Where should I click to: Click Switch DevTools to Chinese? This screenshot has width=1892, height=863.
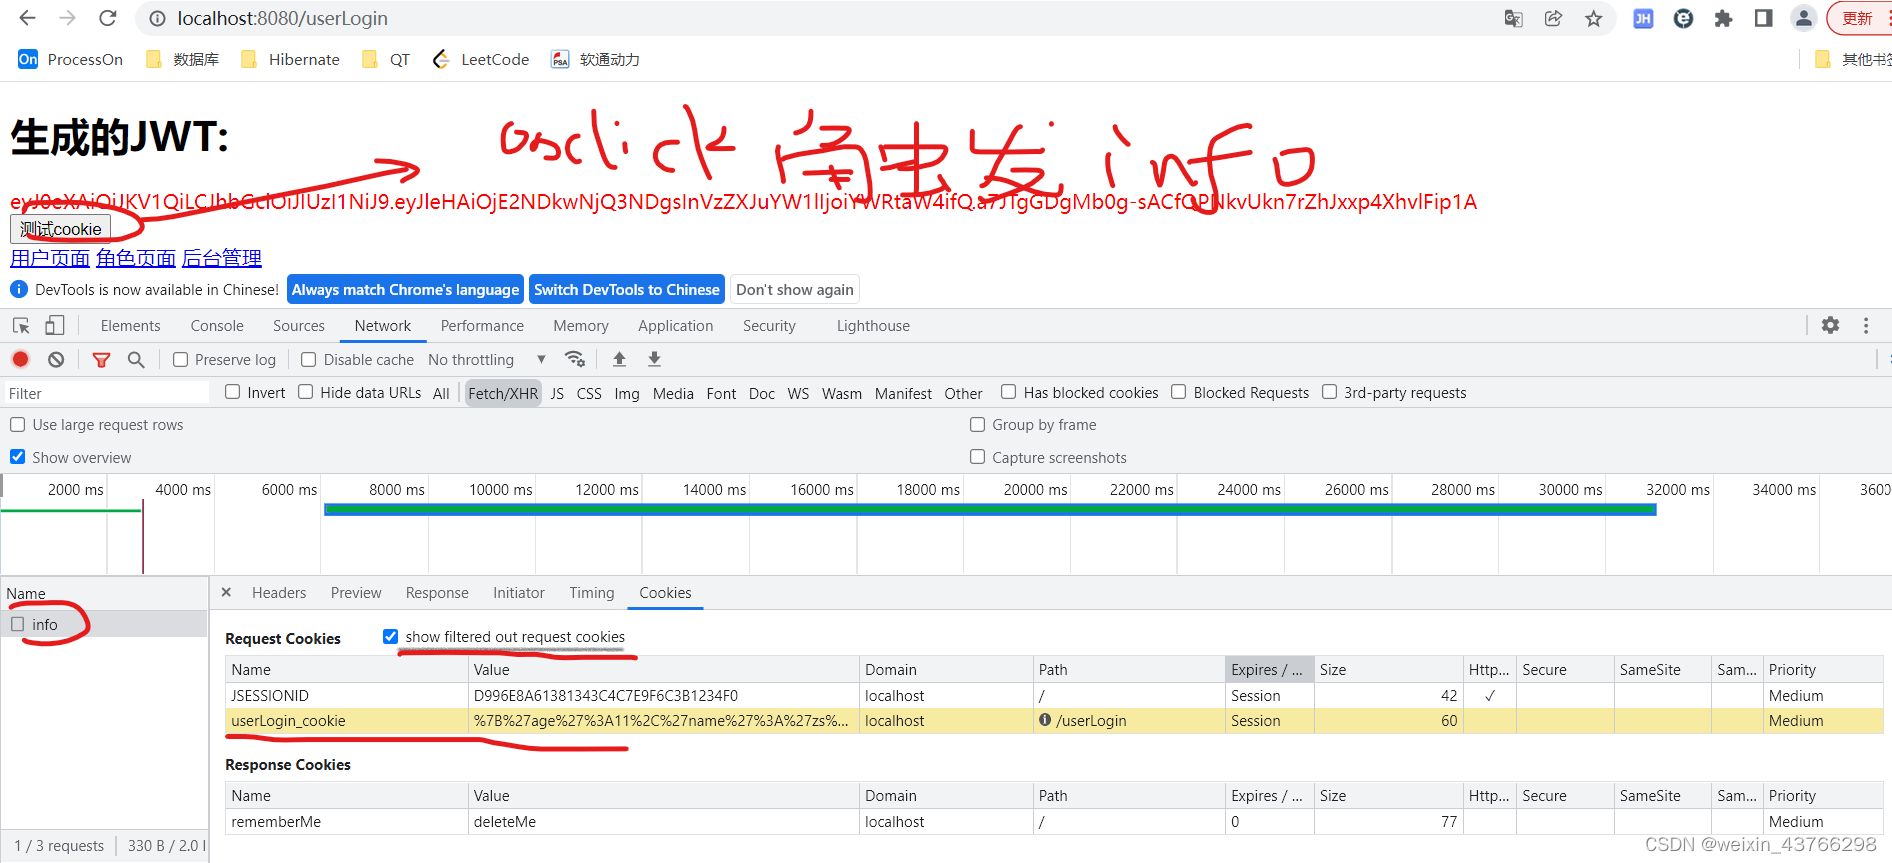click(x=627, y=289)
